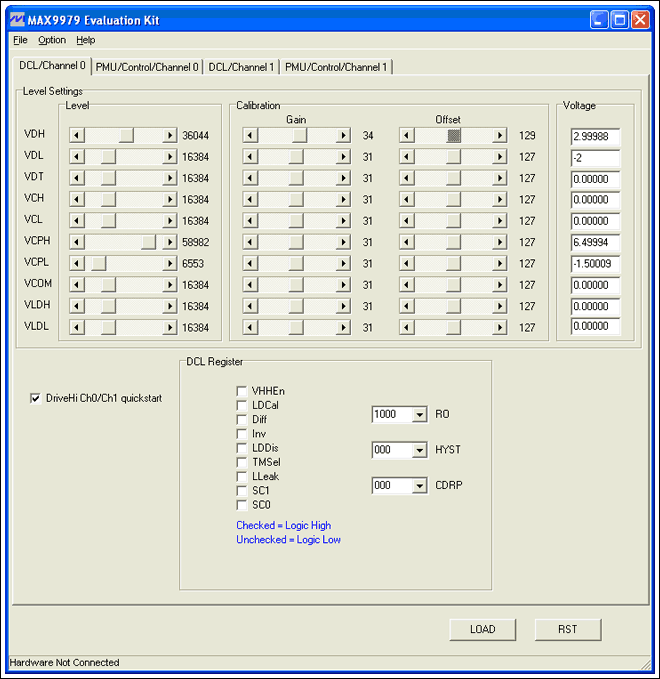Uncheck DriveHi Ch0/Ch1 quickstart checkbox
The image size is (660, 679).
coord(37,398)
